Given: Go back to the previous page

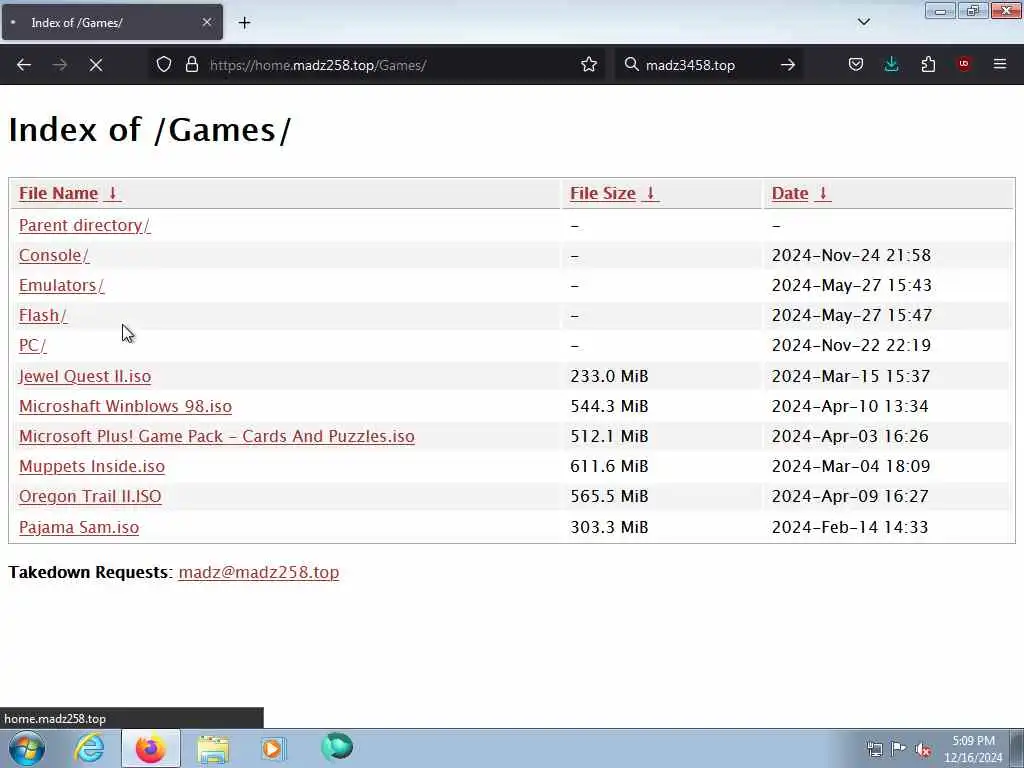Looking at the screenshot, I should point(24,65).
